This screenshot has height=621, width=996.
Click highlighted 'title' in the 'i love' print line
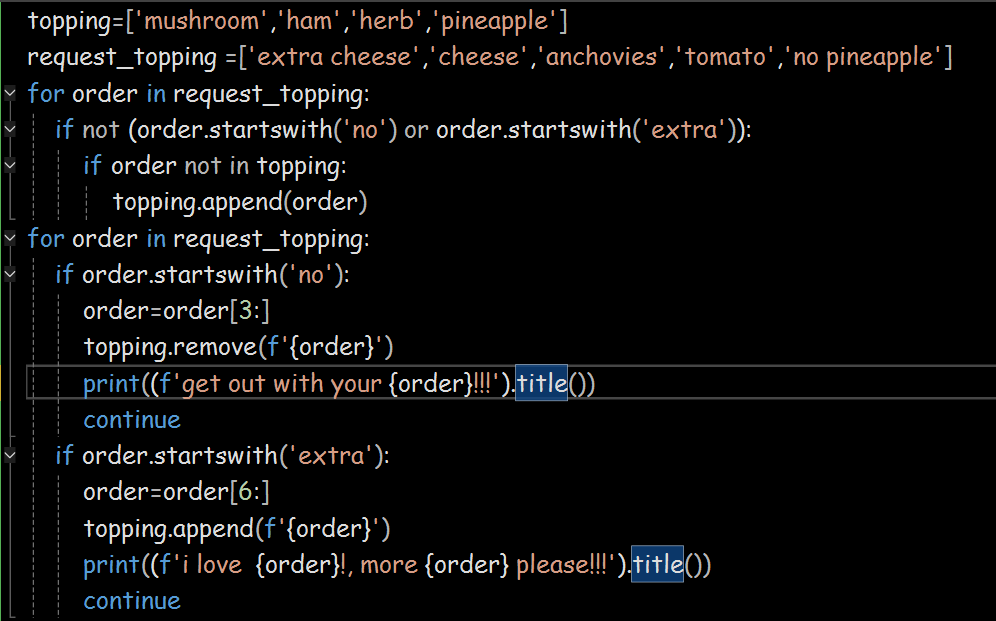(657, 565)
